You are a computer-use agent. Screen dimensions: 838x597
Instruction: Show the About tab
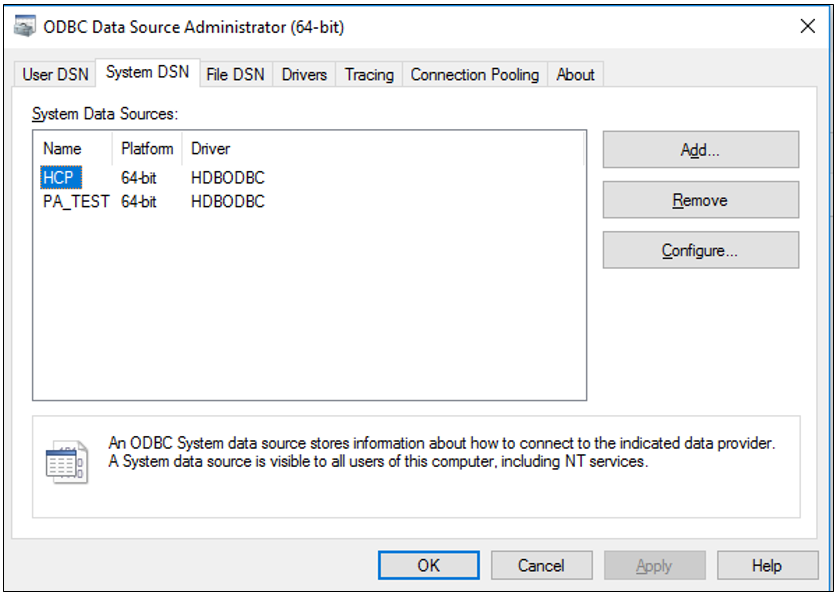coord(575,74)
